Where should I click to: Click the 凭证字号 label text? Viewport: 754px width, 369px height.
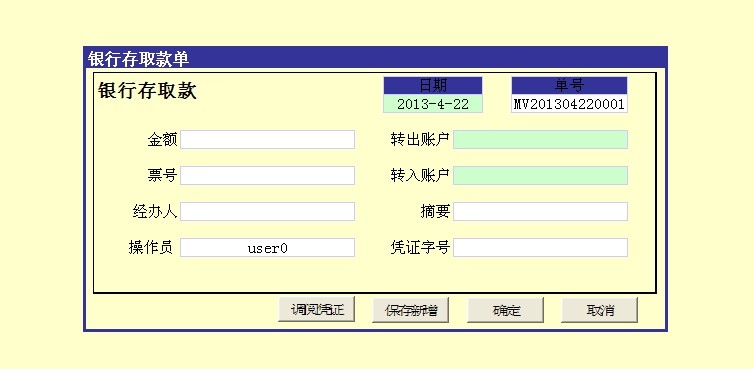(420, 248)
